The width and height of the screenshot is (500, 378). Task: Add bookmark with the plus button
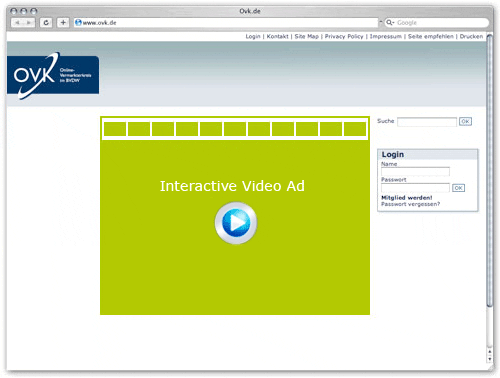click(63, 23)
